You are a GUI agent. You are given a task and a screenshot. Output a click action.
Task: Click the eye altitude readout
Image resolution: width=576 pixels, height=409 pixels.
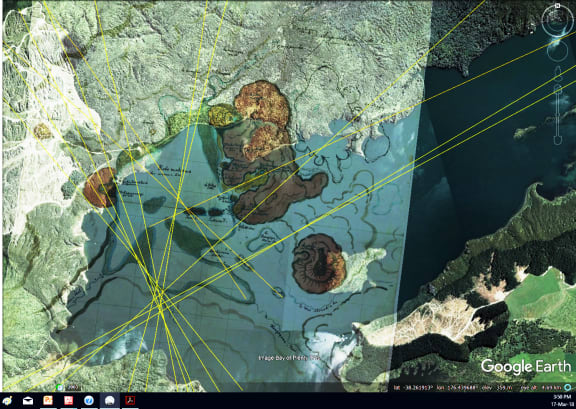(x=540, y=387)
